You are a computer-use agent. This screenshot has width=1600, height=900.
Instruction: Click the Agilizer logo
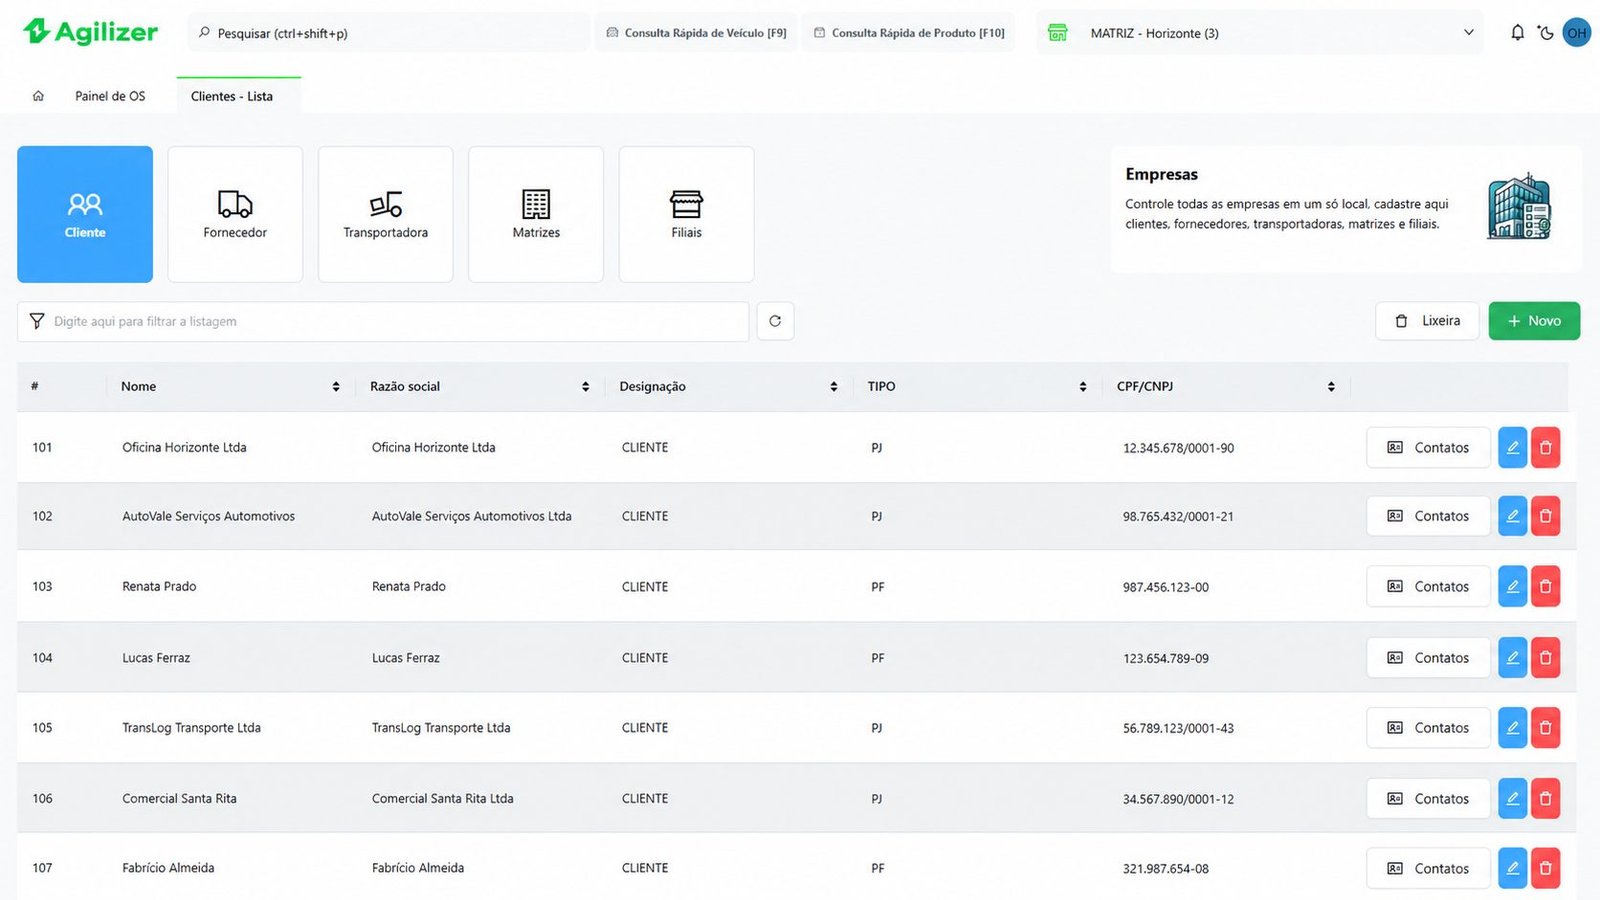pyautogui.click(x=90, y=32)
